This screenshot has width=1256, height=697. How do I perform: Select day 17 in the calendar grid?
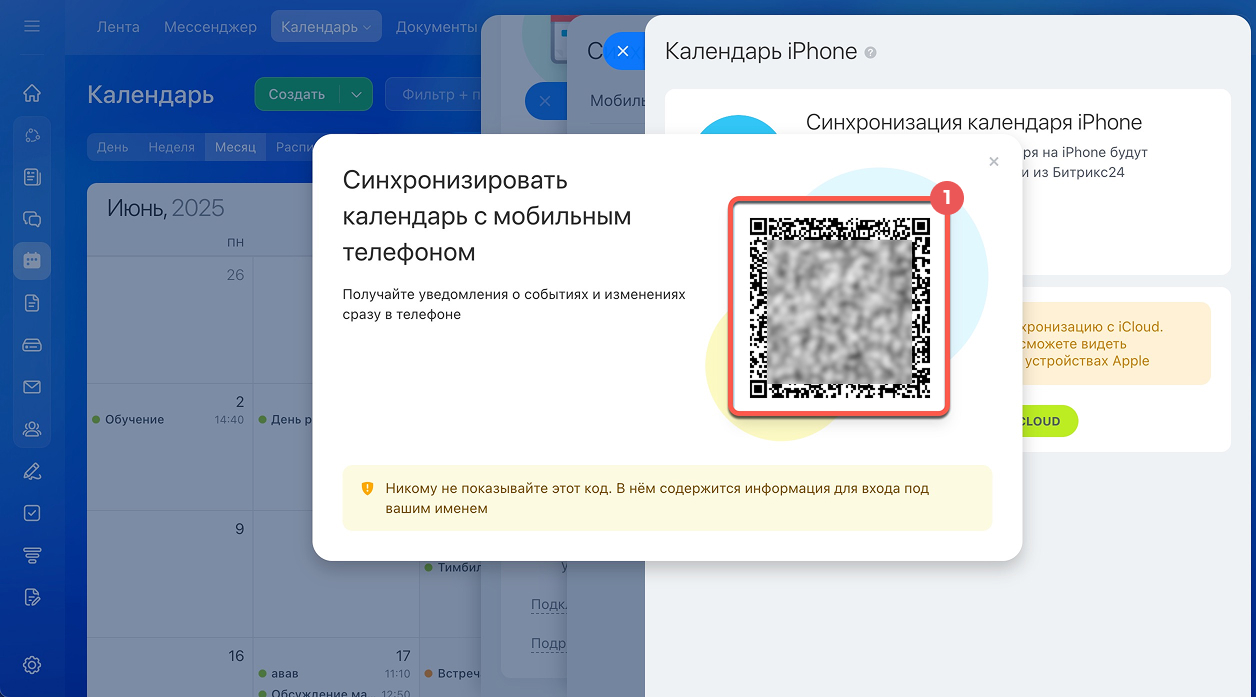[x=403, y=656]
